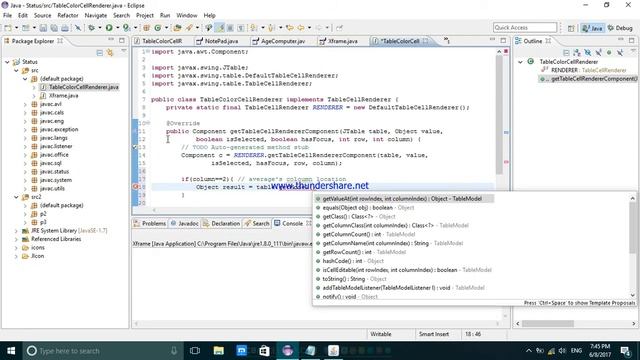Image resolution: width=640 pixels, height=360 pixels.
Task: Open the Navigate menu
Action: click(96, 16)
